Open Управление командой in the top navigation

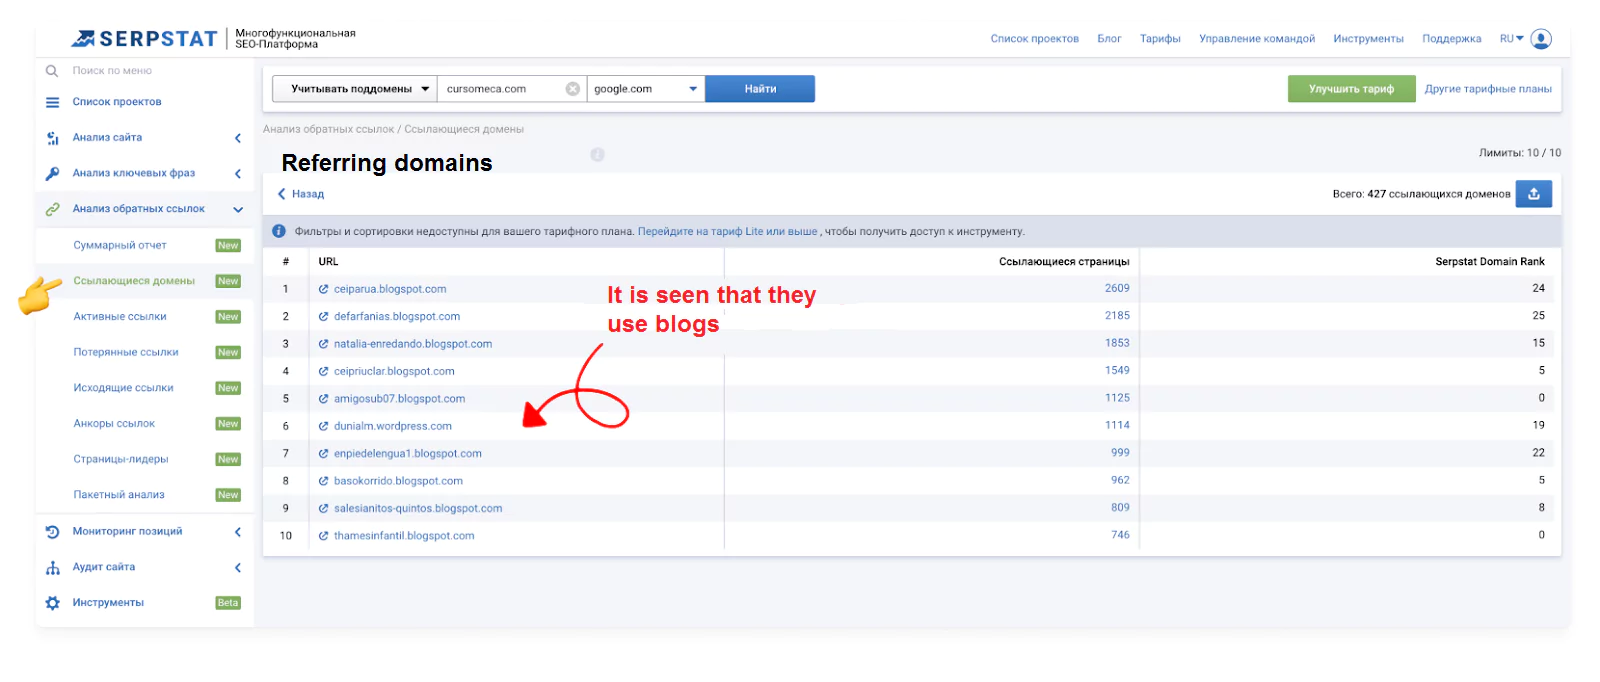(x=1257, y=39)
